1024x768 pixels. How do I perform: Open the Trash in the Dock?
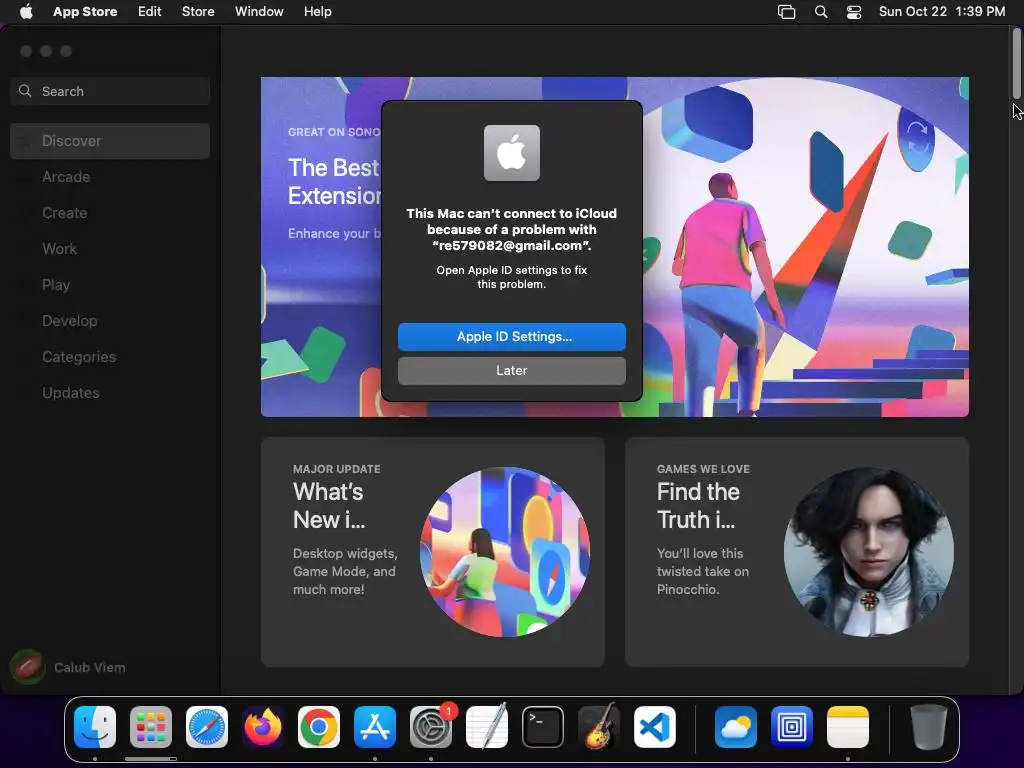(x=928, y=727)
